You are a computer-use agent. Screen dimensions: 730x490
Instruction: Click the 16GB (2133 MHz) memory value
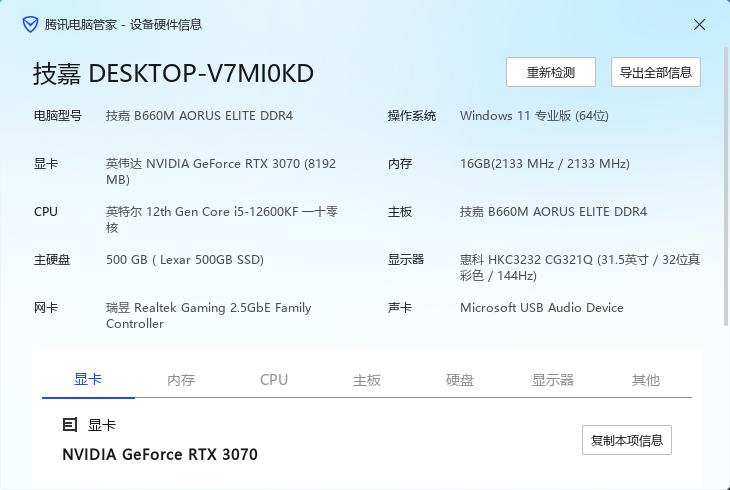click(545, 163)
